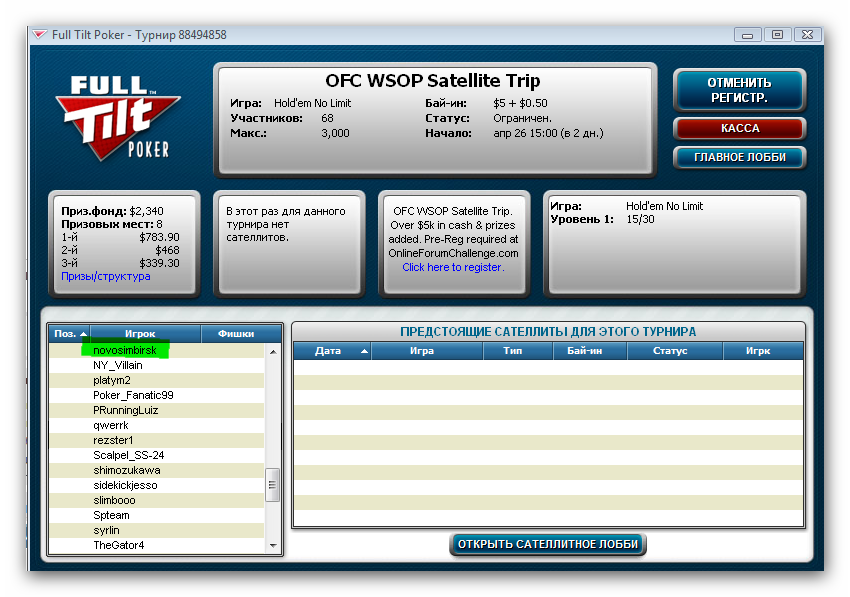Select player Poker_Fanatic99
Image resolution: width=850 pixels, height=597 pixels.
(x=157, y=395)
